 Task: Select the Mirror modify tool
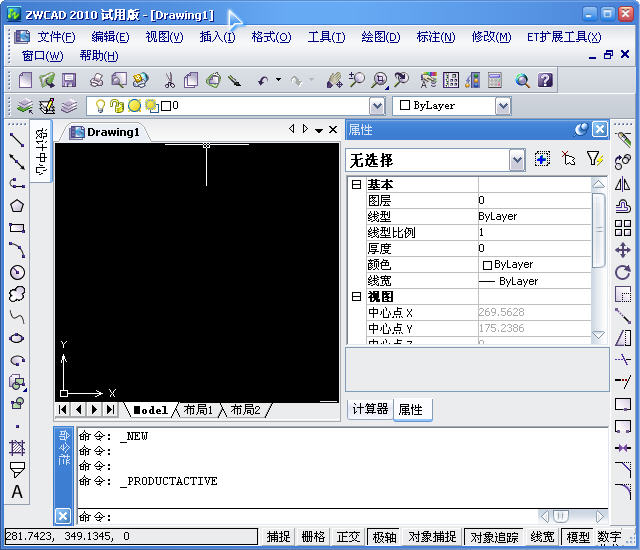click(x=623, y=184)
